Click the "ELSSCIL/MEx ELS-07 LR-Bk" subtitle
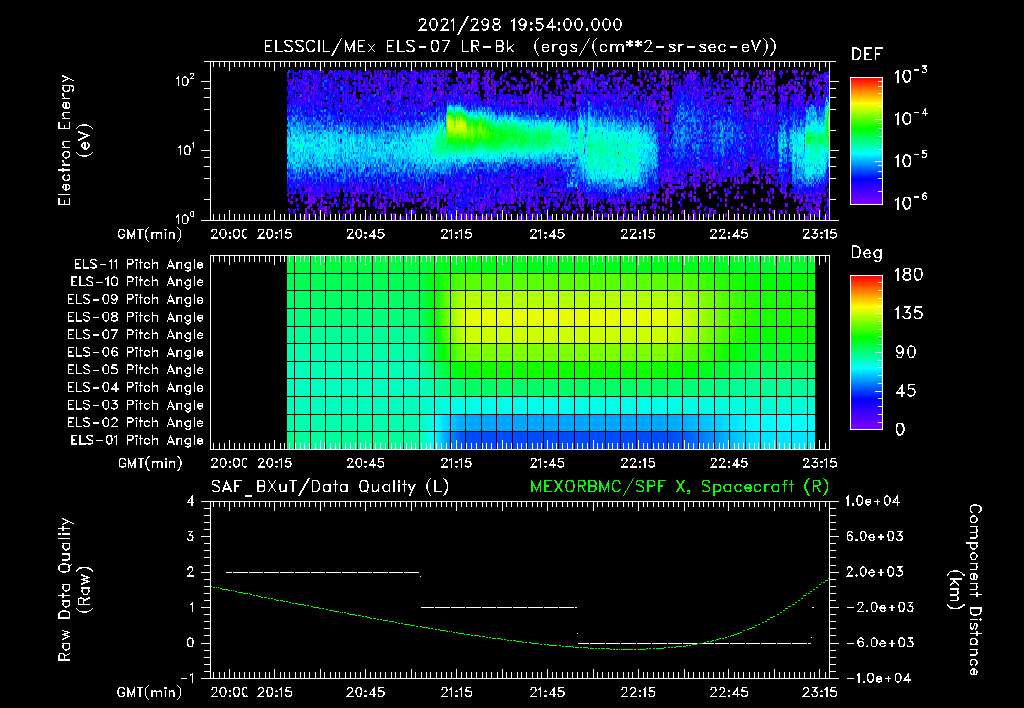The width and height of the screenshot is (1024, 708). (389, 47)
